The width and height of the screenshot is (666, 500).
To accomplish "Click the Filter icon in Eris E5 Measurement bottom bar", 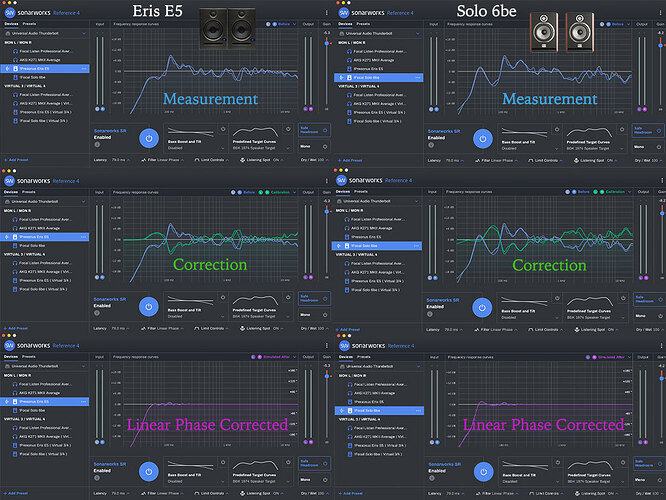I will click(144, 160).
